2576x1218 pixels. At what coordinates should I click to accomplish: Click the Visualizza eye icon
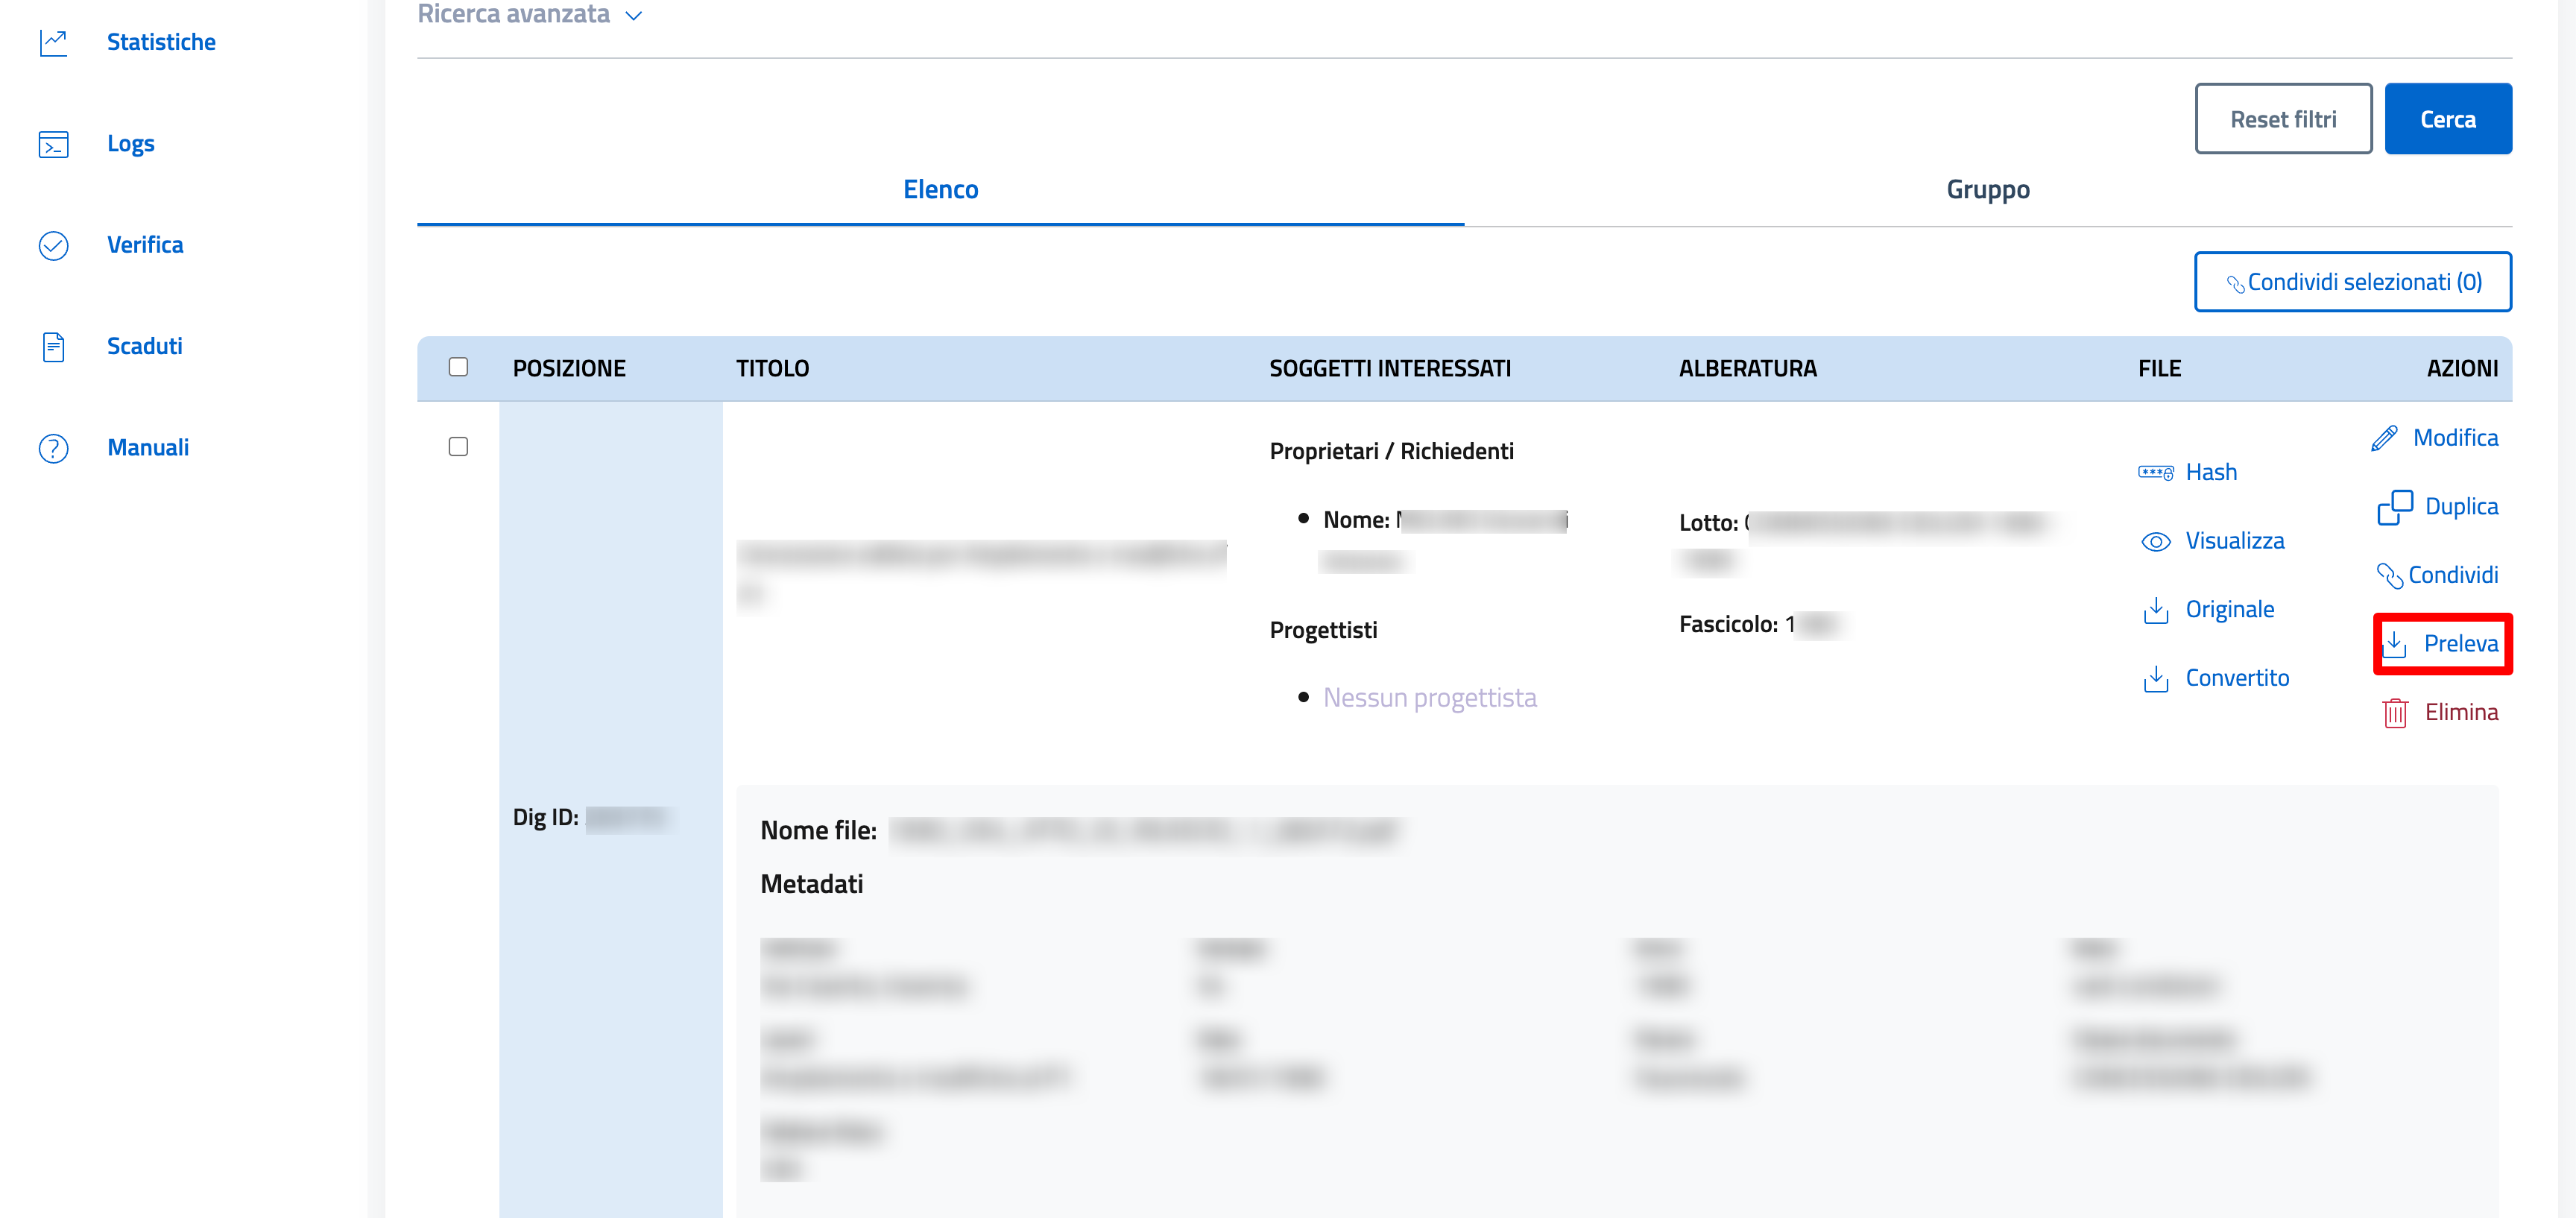click(x=2155, y=541)
